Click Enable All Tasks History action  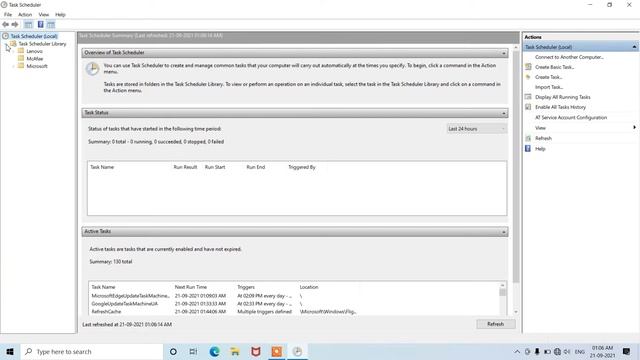[560, 107]
